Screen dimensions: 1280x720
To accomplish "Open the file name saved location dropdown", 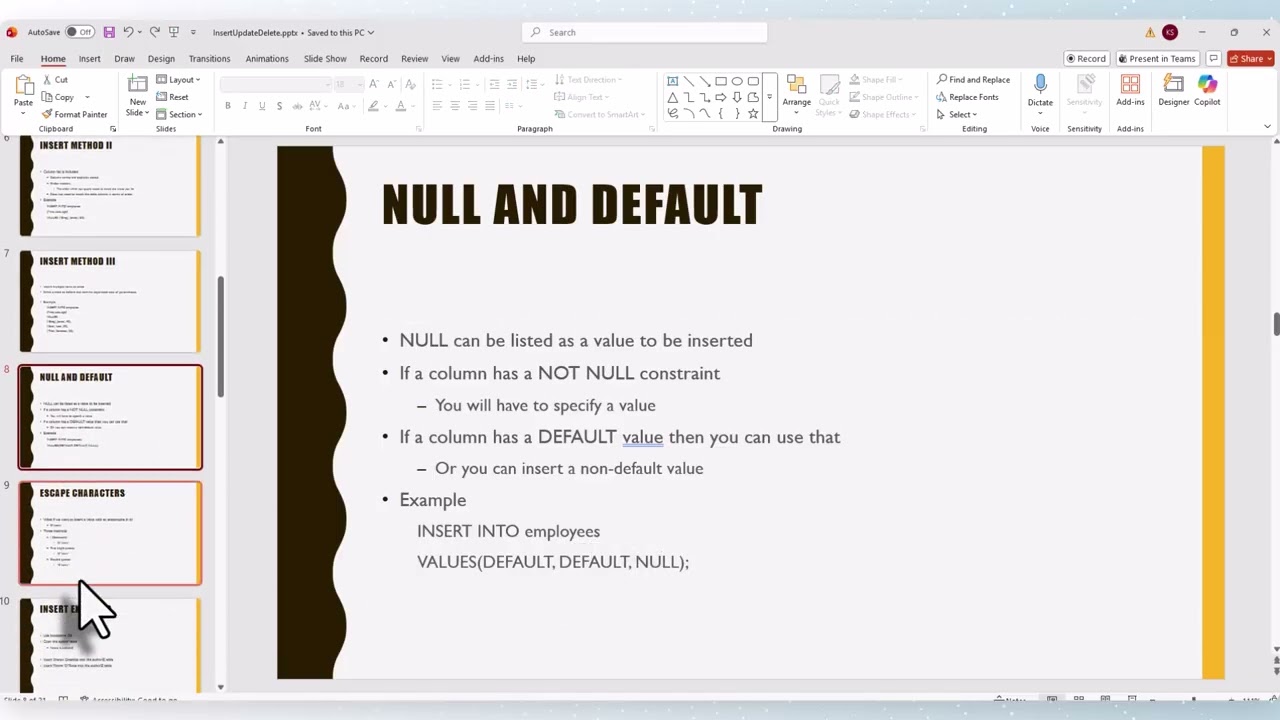I will coord(371,32).
